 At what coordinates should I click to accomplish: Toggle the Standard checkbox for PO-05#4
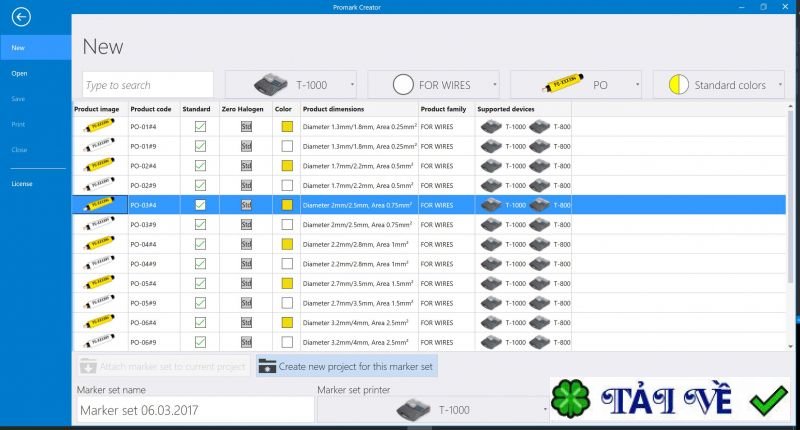pos(201,283)
